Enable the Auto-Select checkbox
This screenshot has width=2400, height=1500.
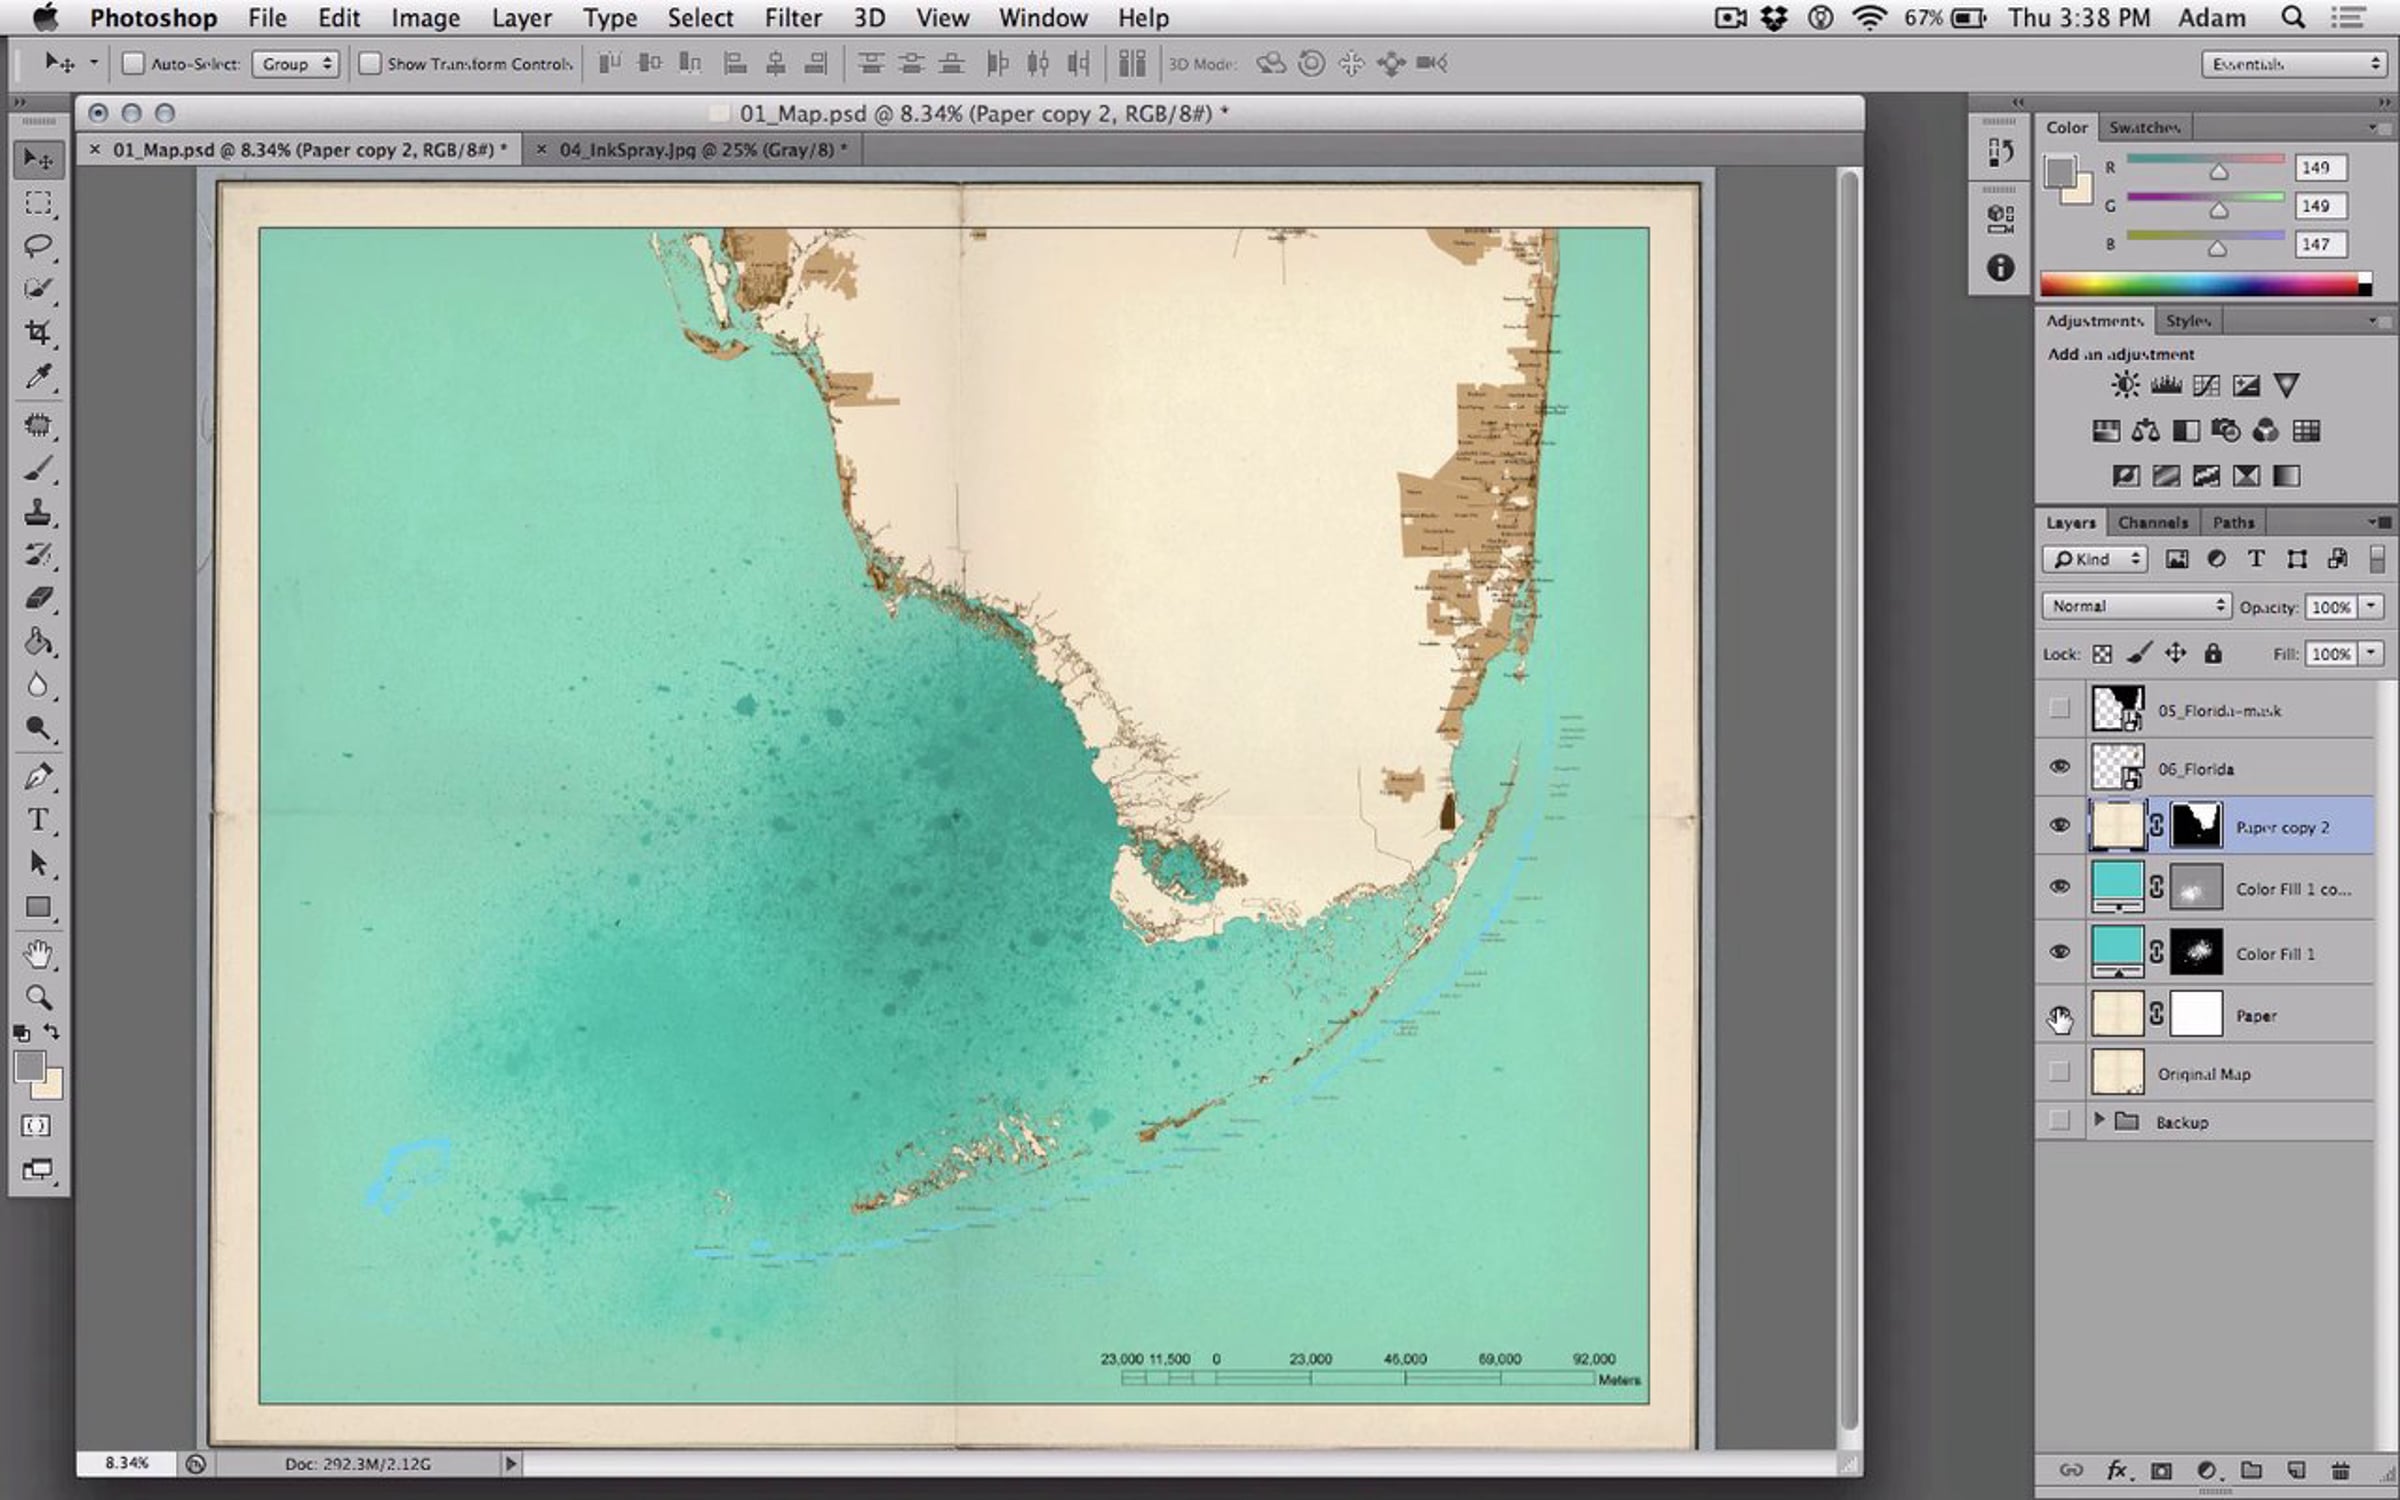[132, 64]
